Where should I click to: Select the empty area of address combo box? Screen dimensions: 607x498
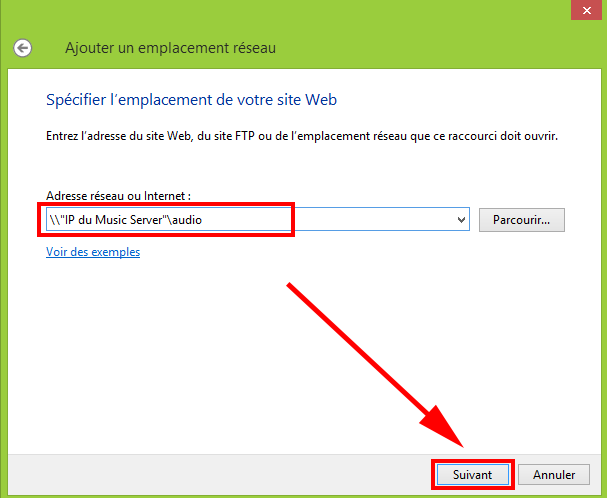372,219
